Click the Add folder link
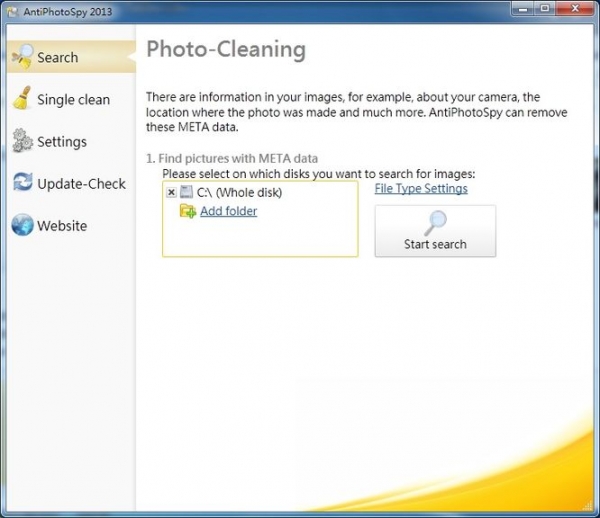The image size is (600, 518). pos(228,211)
